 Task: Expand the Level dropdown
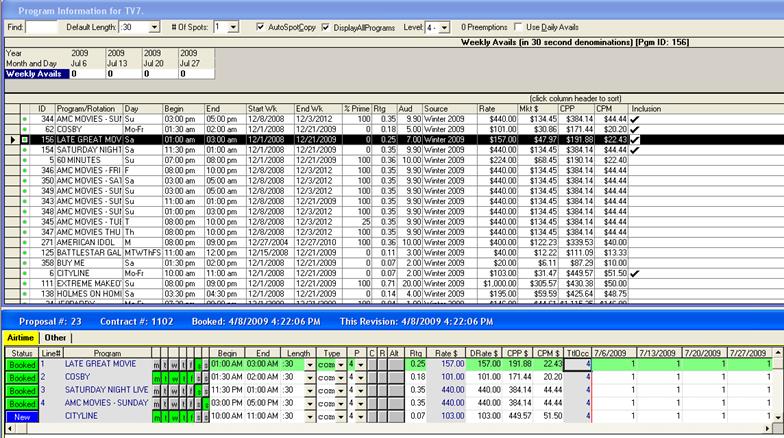click(x=444, y=27)
